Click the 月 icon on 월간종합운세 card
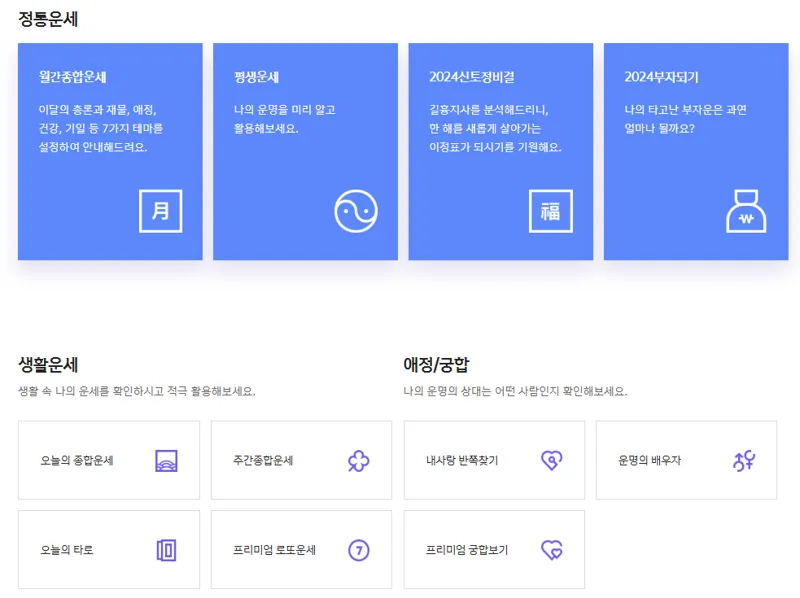800x598 pixels. [161, 211]
